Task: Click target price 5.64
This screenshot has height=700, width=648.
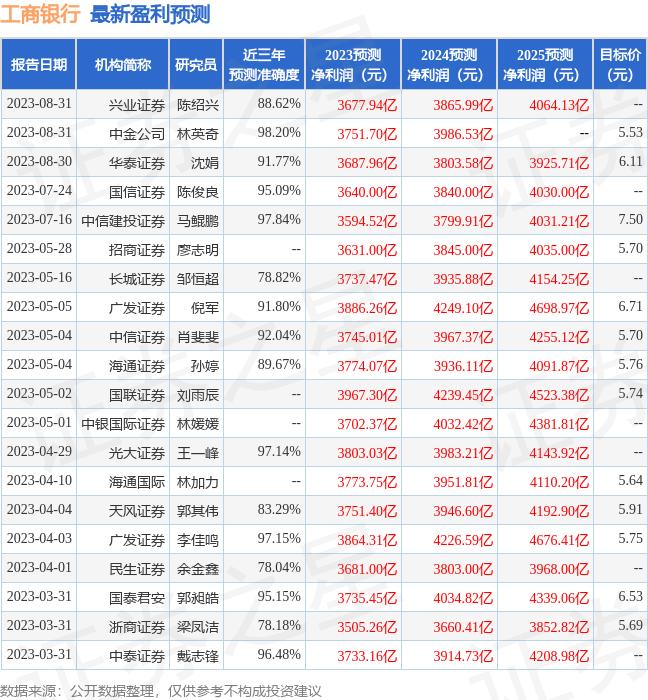Action: coord(631,481)
